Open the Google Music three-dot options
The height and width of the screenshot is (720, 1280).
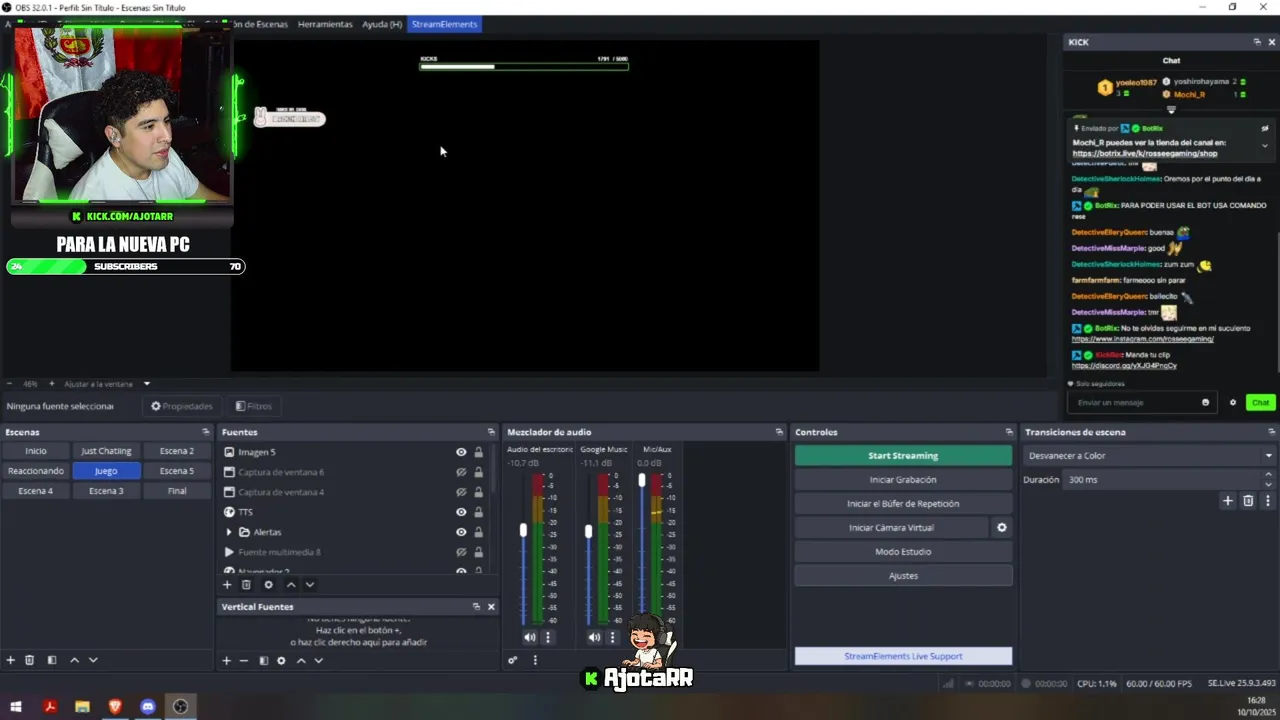click(612, 637)
